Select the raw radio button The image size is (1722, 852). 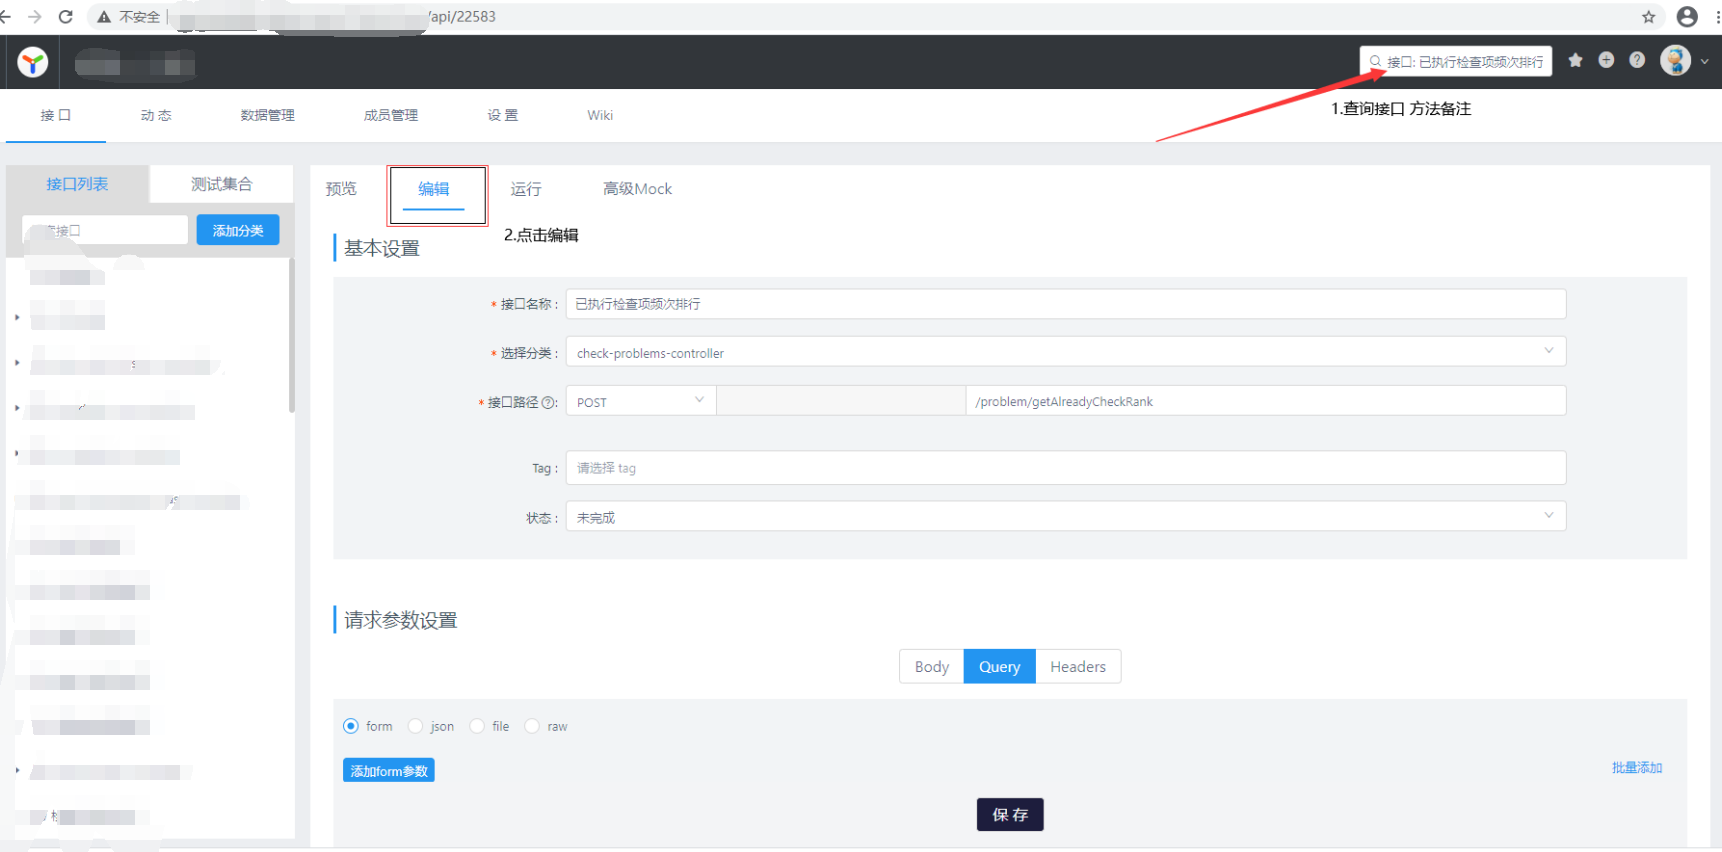click(532, 726)
